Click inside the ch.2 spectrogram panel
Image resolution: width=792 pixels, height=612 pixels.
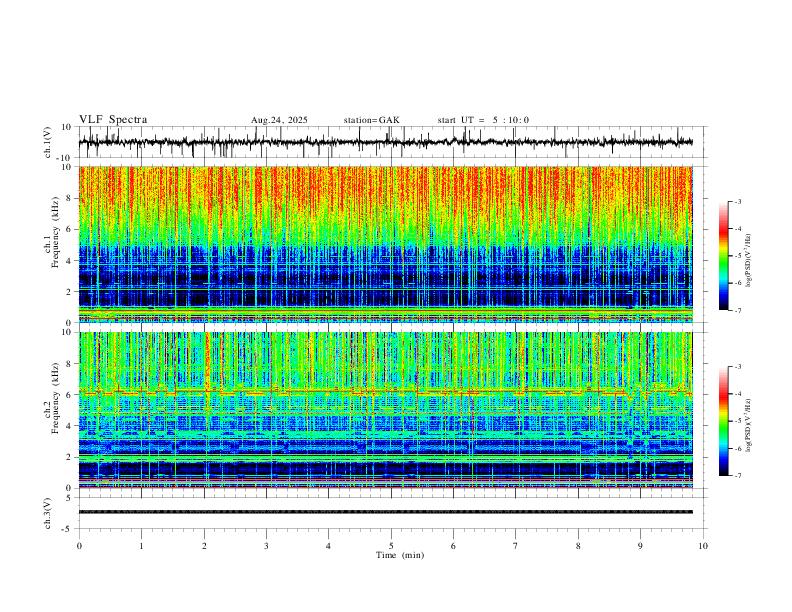(x=385, y=410)
